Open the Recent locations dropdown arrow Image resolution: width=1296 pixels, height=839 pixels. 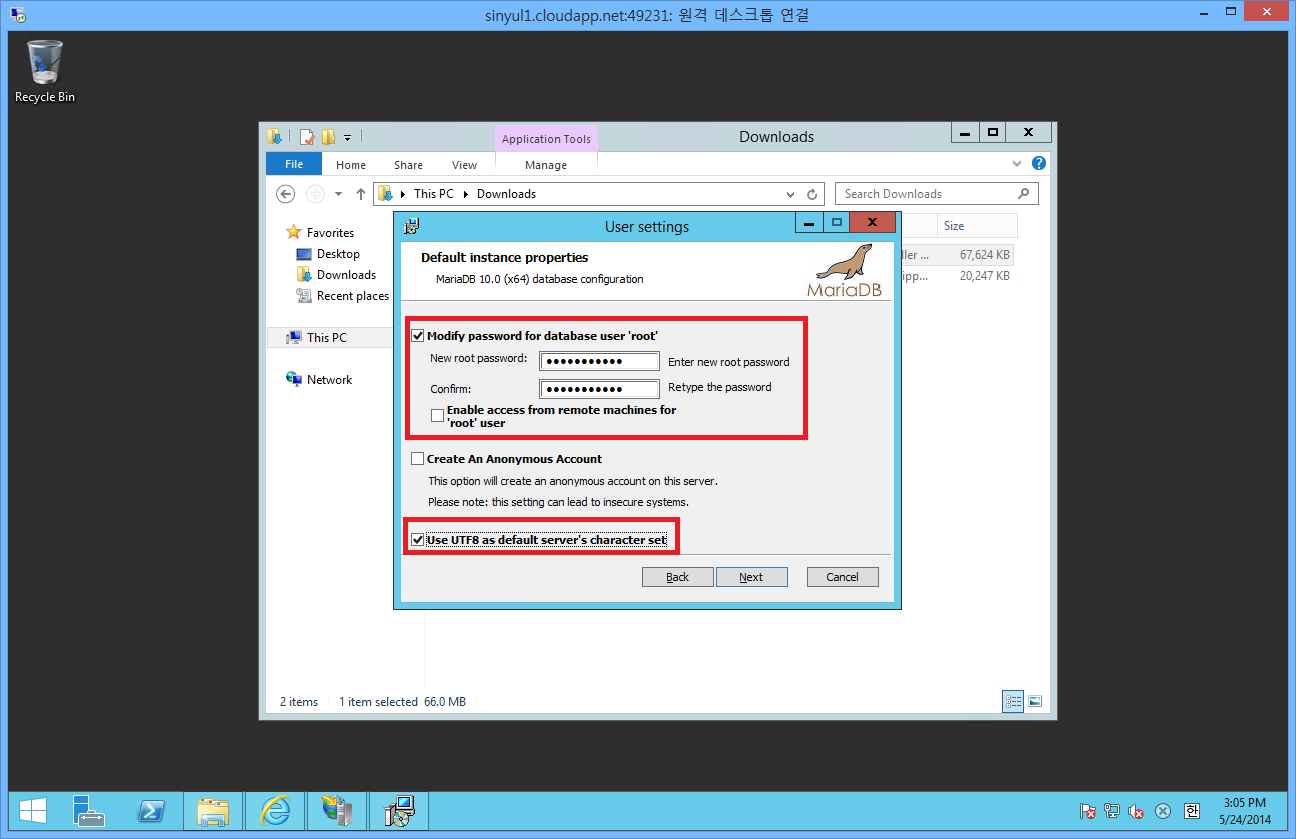(338, 194)
